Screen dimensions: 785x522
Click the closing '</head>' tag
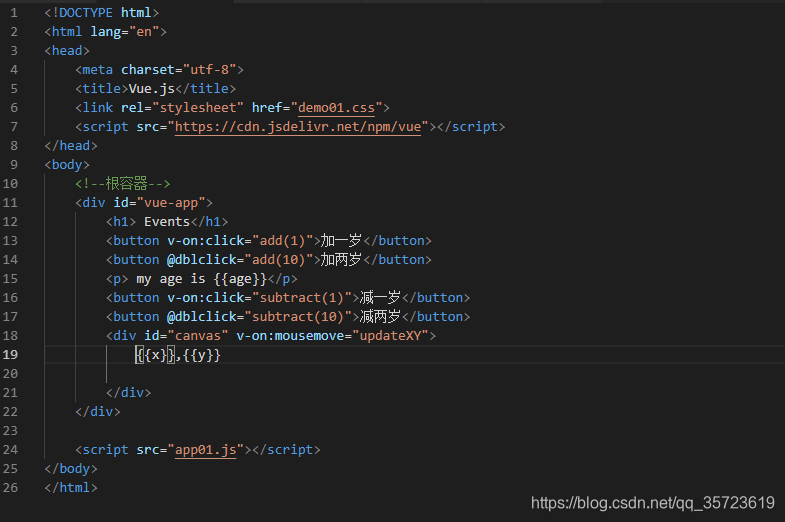point(71,146)
